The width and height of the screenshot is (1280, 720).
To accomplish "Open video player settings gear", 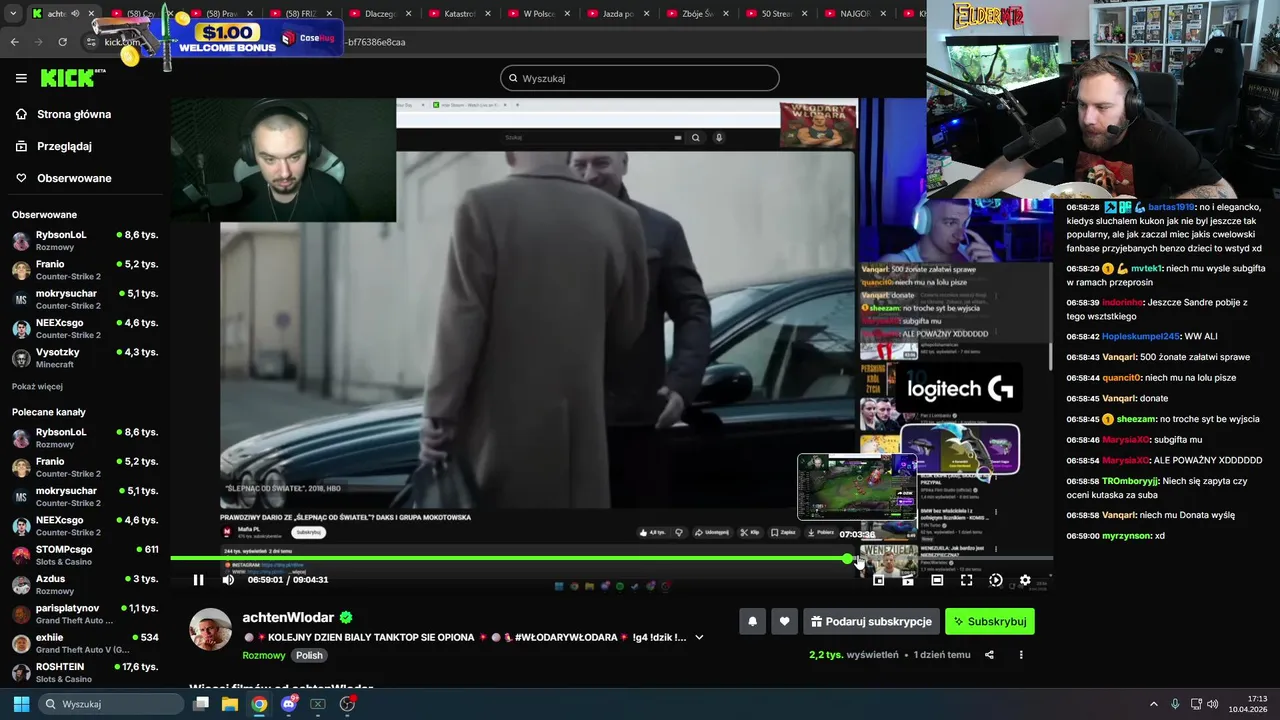I will coord(1025,580).
